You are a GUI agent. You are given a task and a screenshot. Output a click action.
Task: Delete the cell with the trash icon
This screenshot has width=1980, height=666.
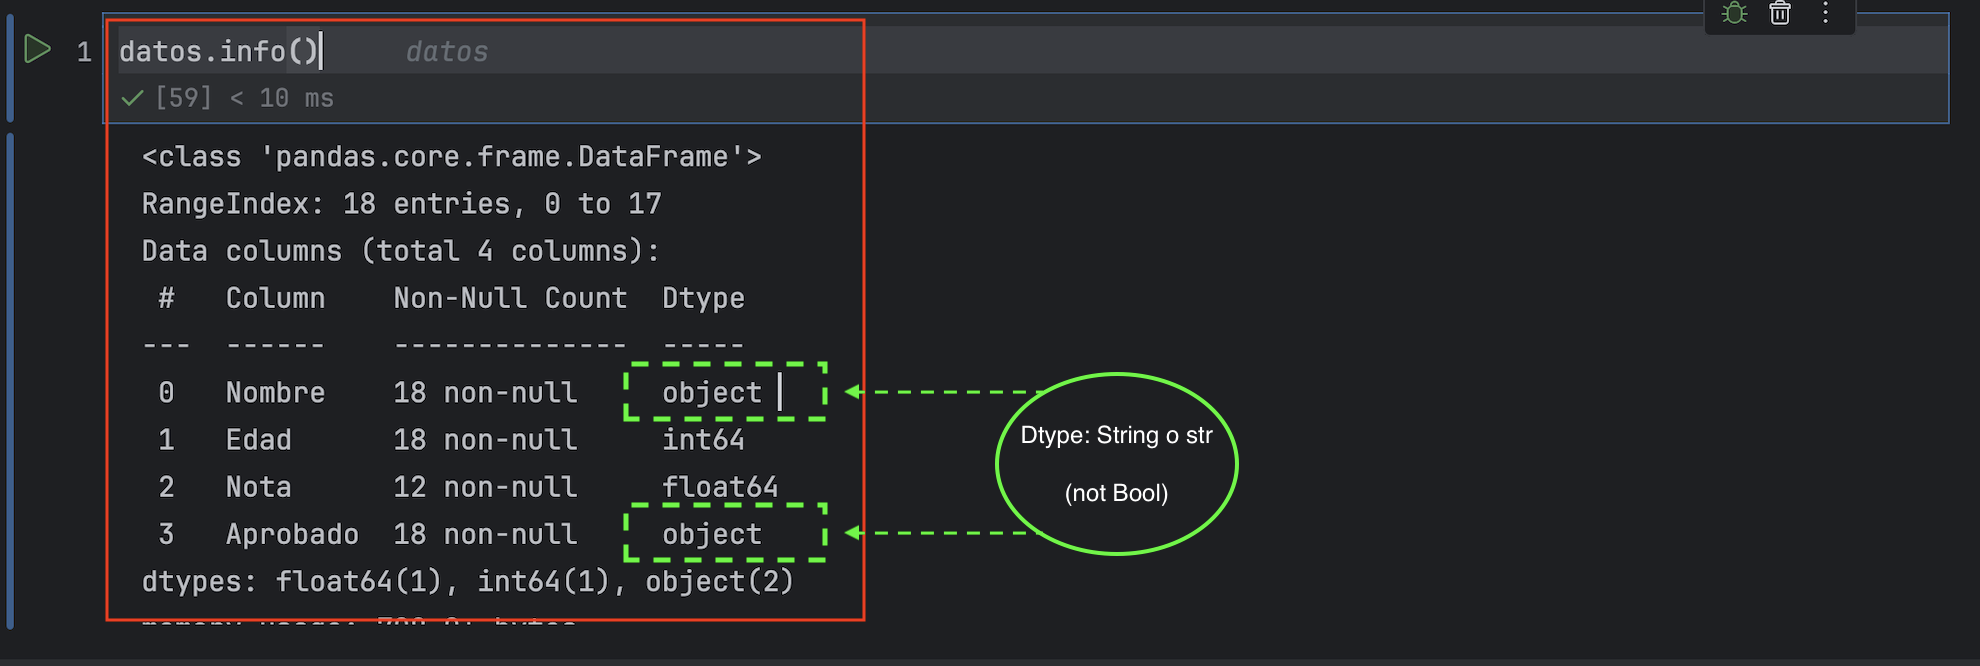(x=1780, y=13)
